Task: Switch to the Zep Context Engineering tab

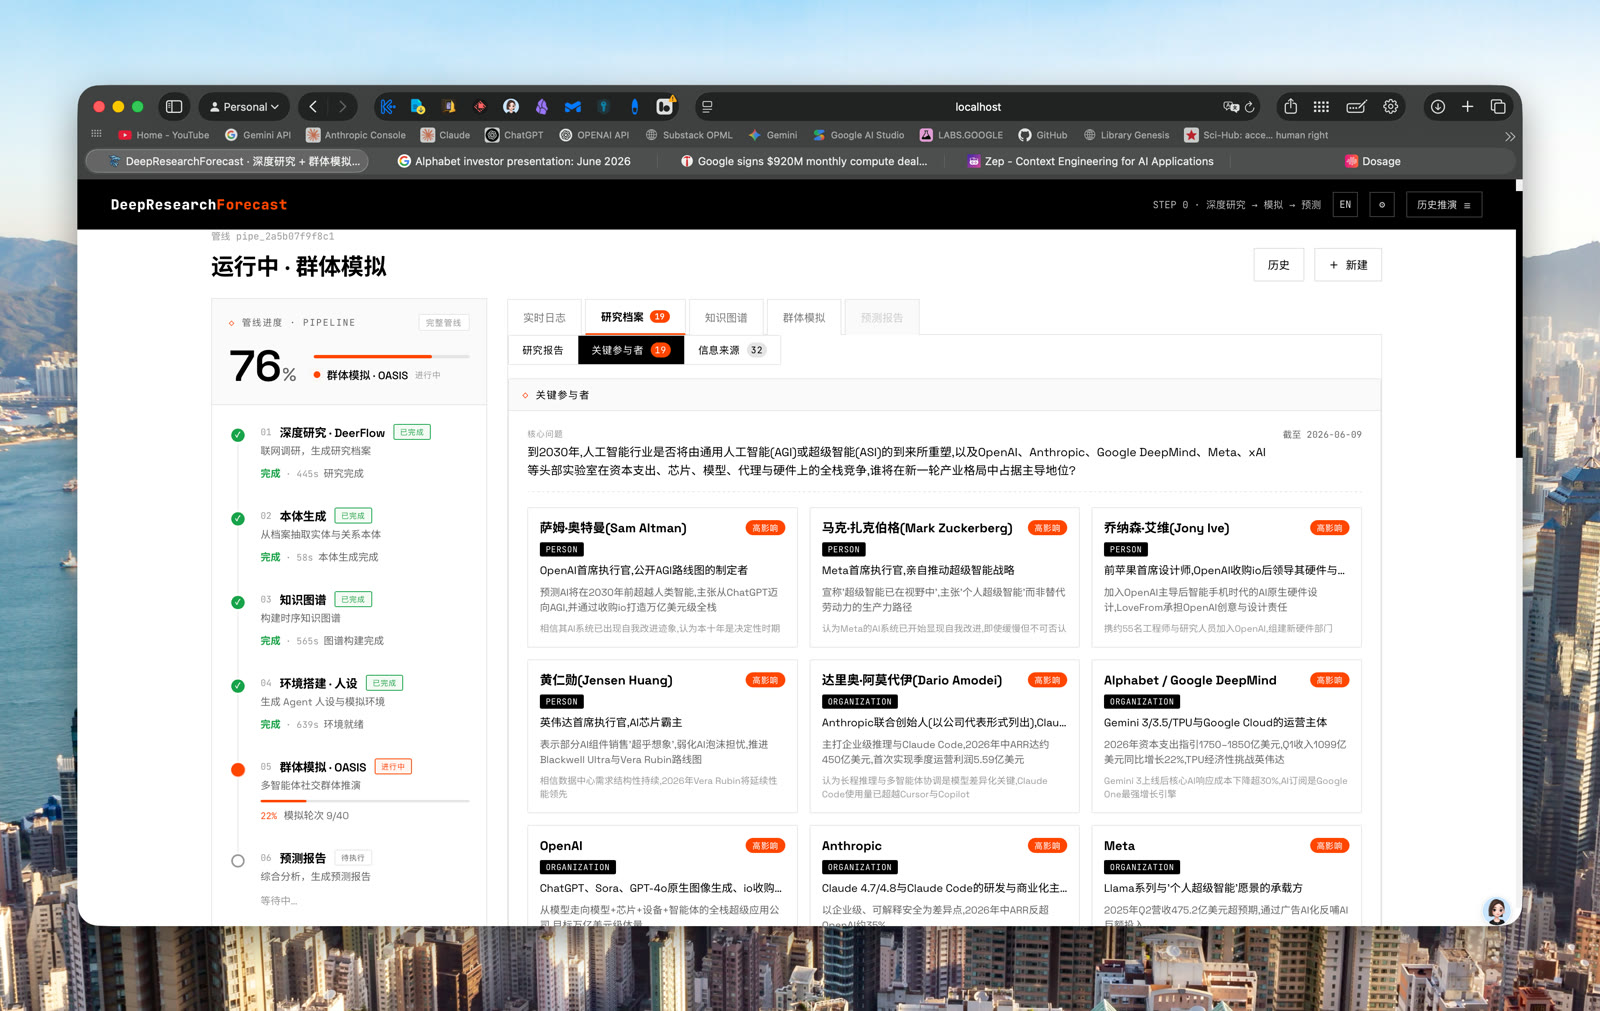Action: [1091, 161]
